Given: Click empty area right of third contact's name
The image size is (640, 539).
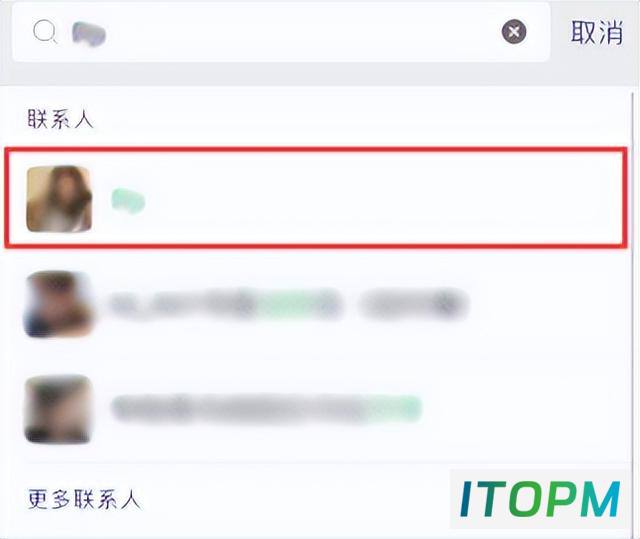Looking at the screenshot, I should pyautogui.click(x=524, y=409).
